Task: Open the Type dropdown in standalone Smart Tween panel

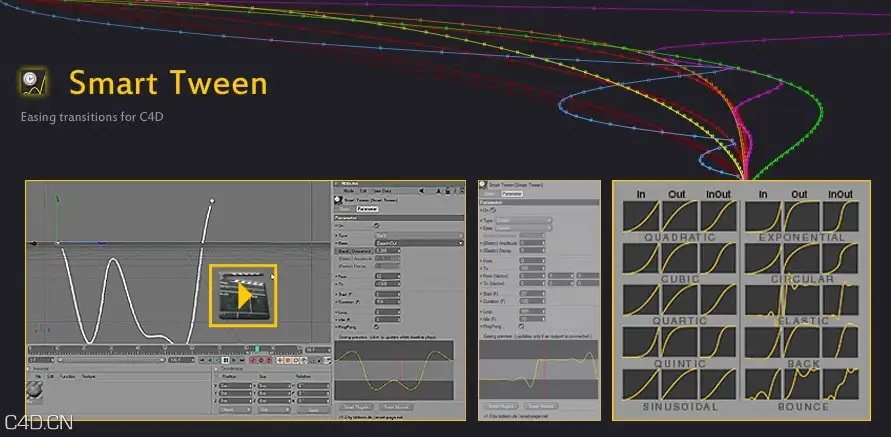Action: [x=523, y=220]
